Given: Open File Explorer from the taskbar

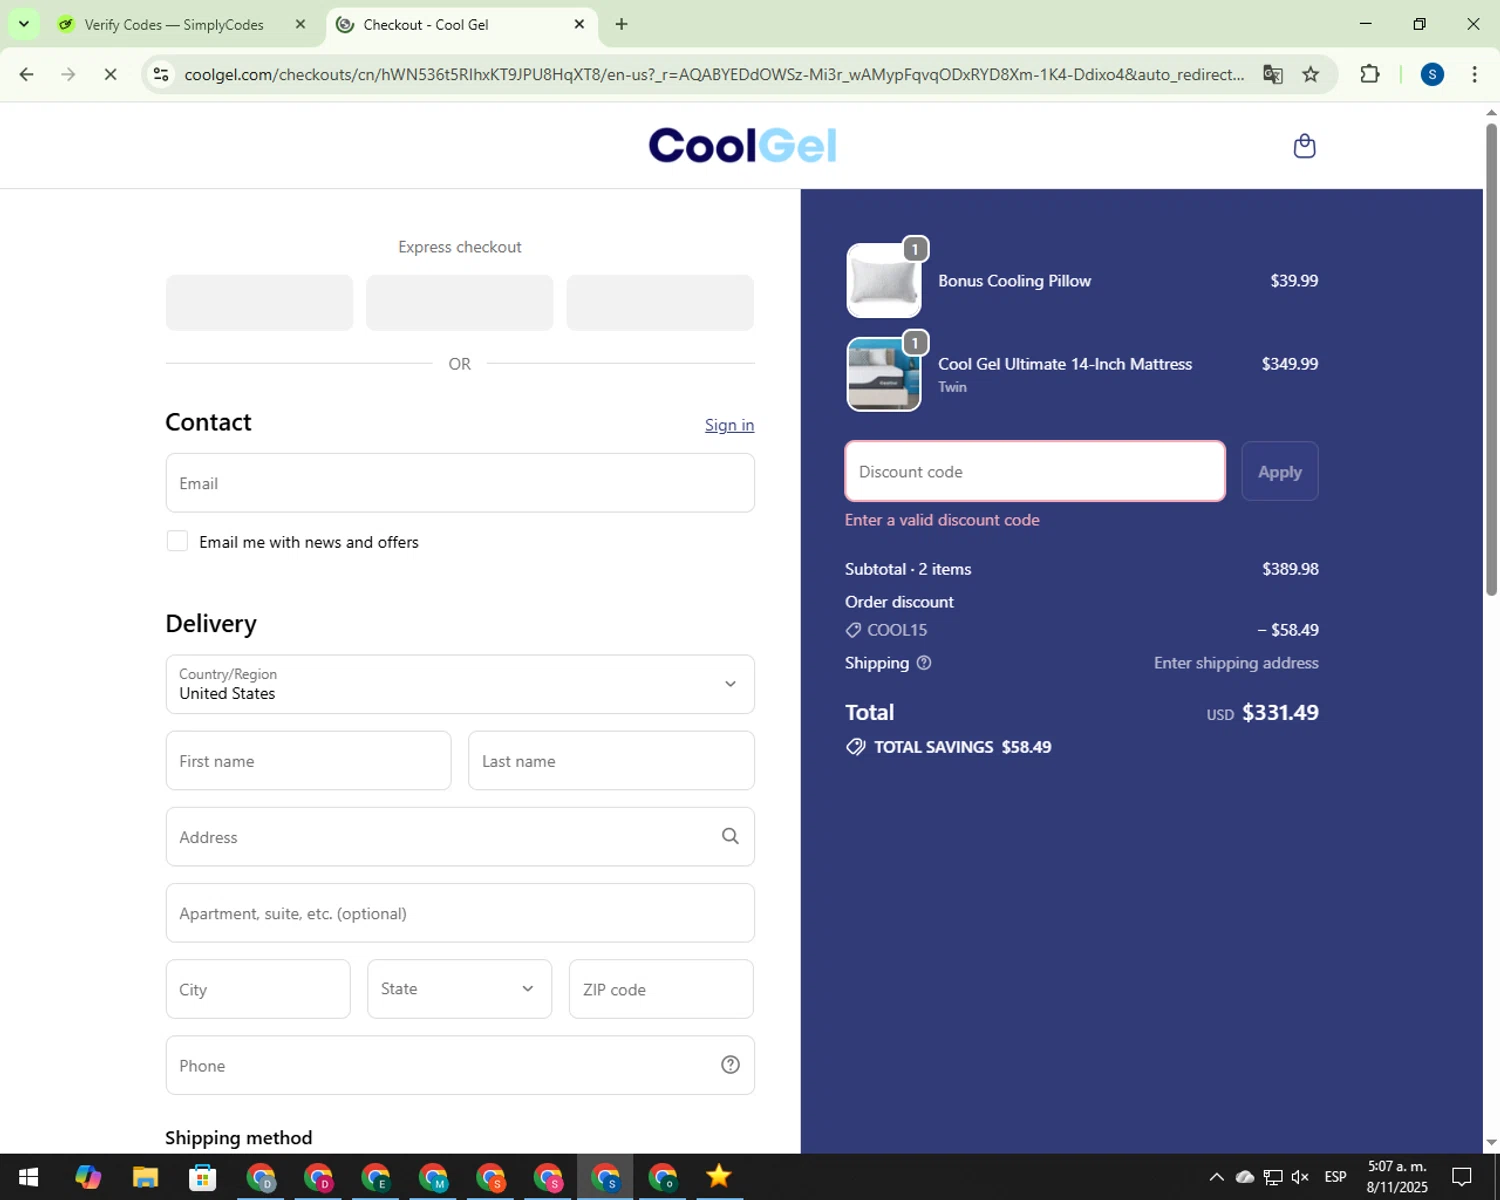Looking at the screenshot, I should pyautogui.click(x=145, y=1177).
